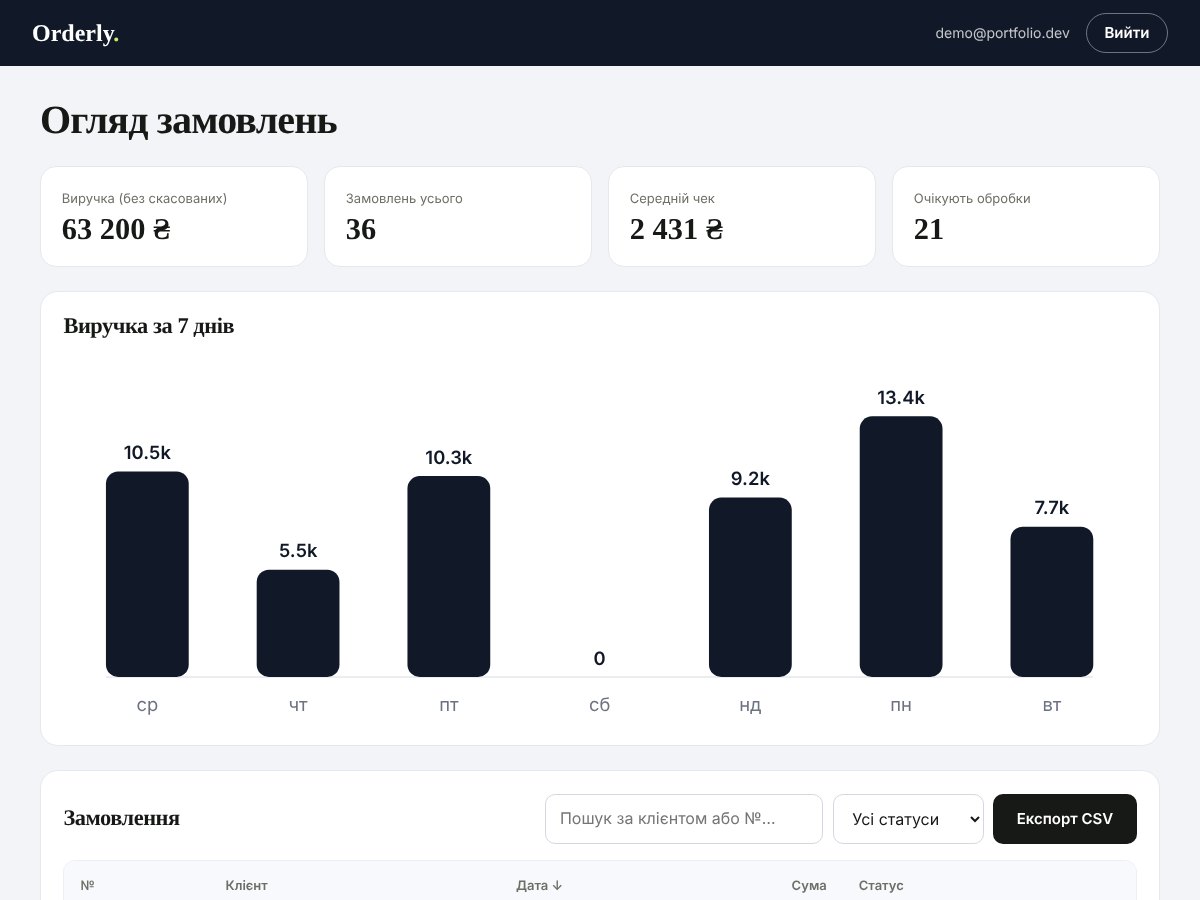Click the ср bar in revenue chart
The width and height of the screenshot is (1200, 900).
147,574
